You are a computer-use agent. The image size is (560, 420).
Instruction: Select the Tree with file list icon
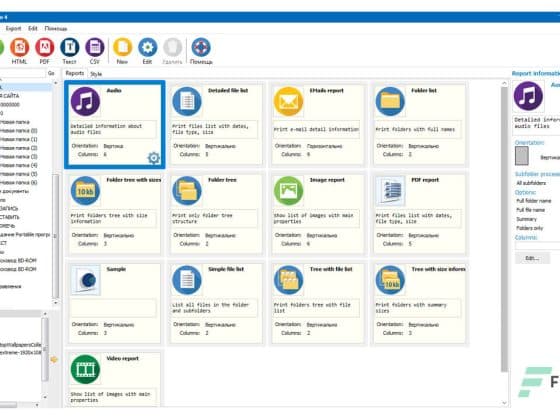coord(289,280)
